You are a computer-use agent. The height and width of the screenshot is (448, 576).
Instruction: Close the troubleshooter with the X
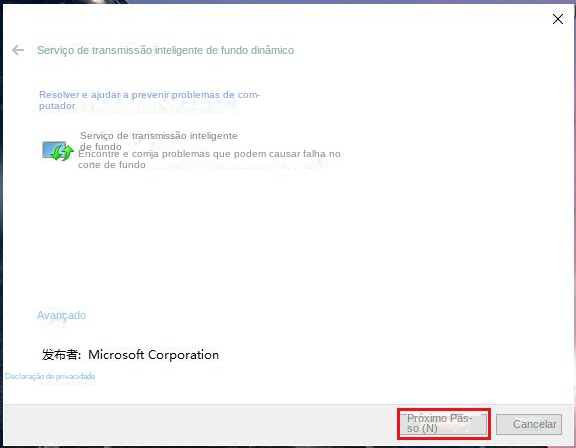(x=558, y=19)
